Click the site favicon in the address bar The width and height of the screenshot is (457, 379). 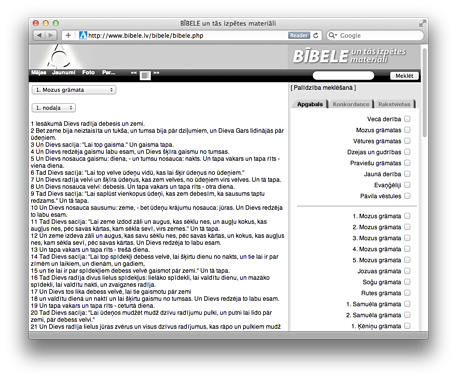pyautogui.click(x=83, y=35)
